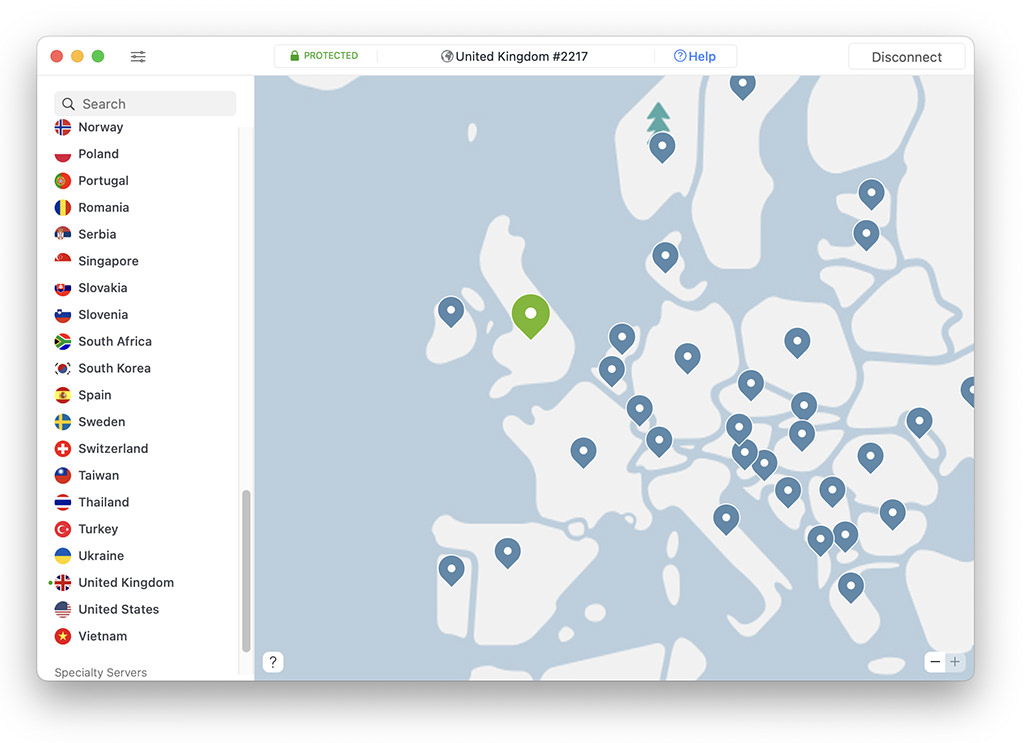Click the question mark map help button
The width and height of the screenshot is (1024, 743).
273,662
